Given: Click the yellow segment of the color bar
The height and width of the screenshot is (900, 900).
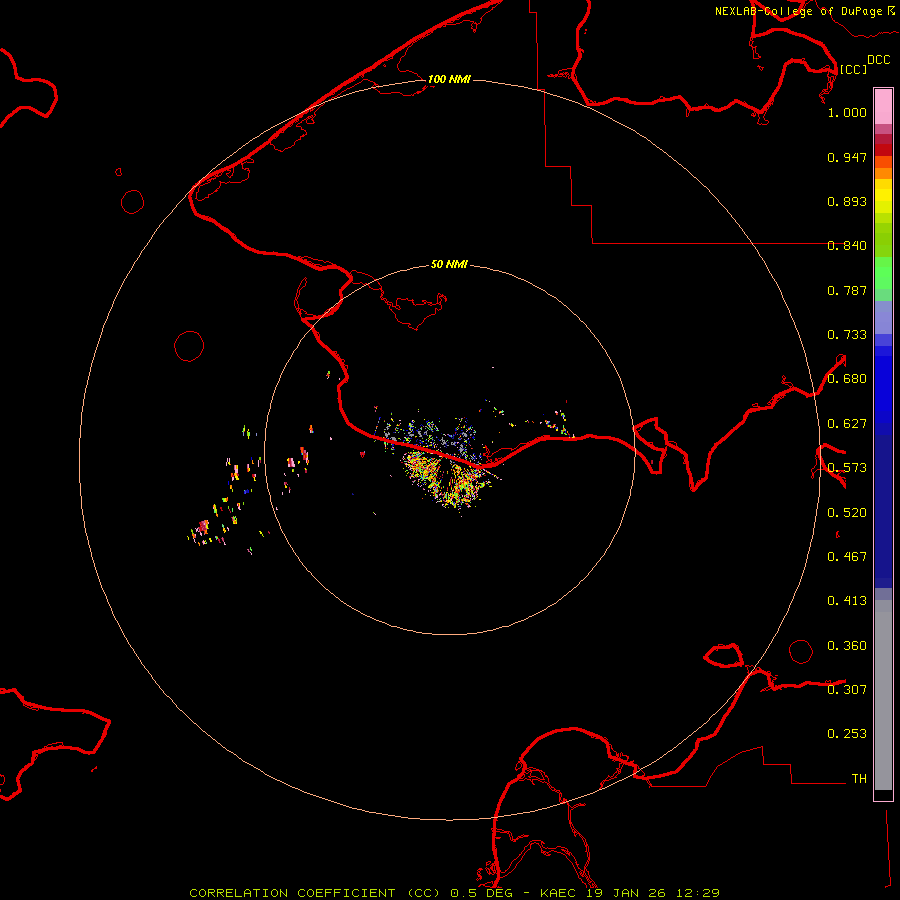Looking at the screenshot, I should tap(883, 196).
